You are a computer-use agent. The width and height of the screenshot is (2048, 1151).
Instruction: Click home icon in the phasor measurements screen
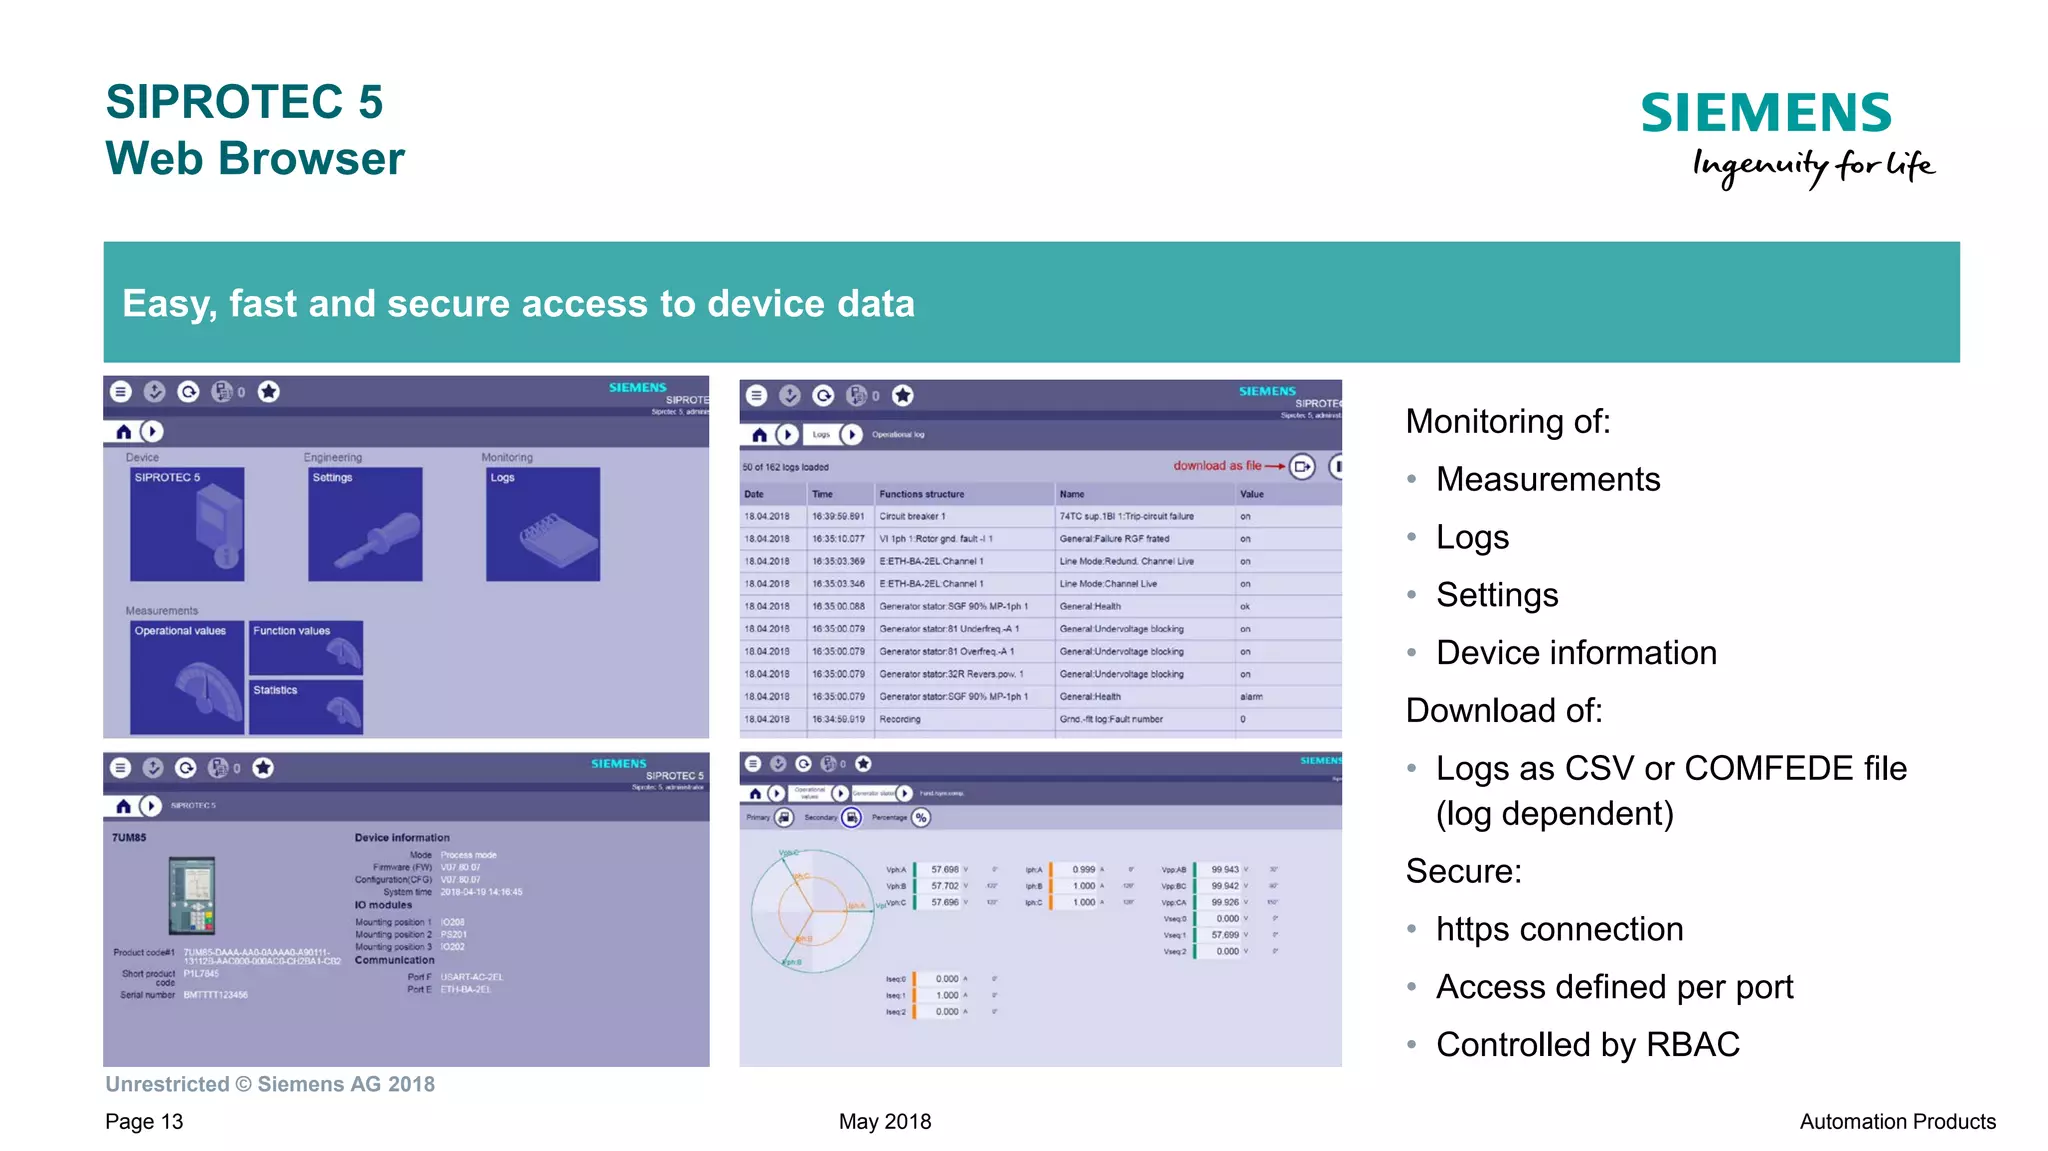click(755, 794)
